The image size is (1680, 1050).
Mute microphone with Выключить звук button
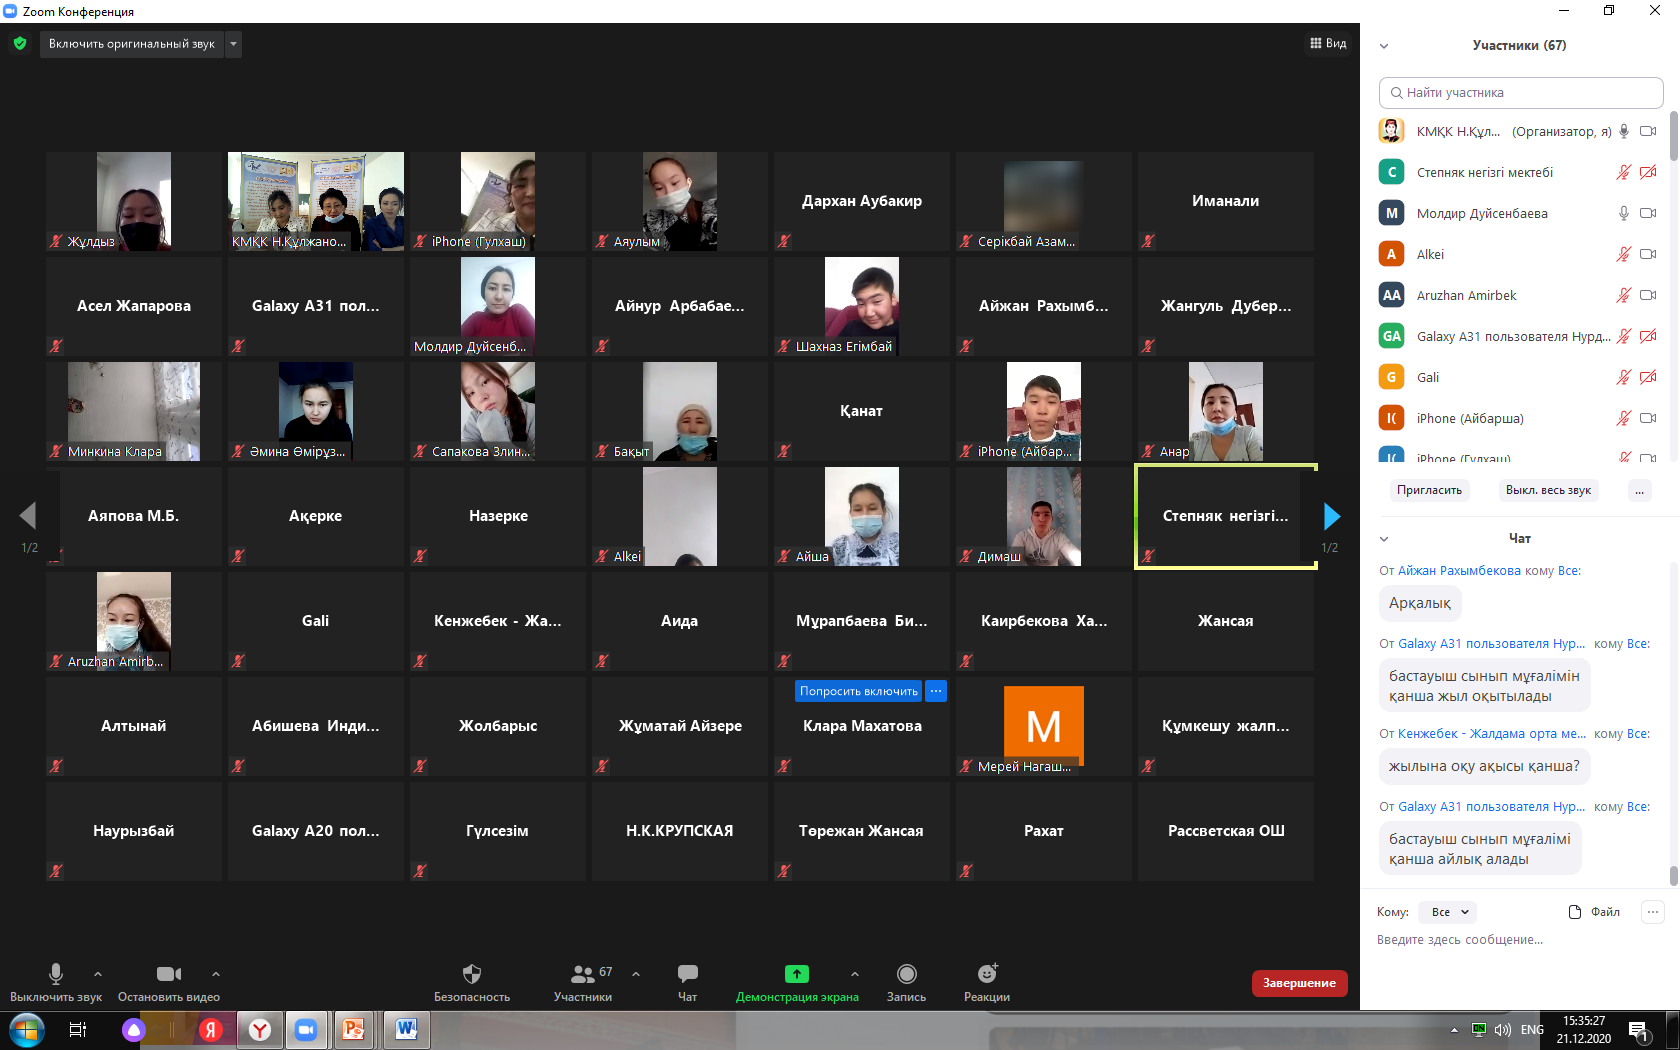coord(56,974)
